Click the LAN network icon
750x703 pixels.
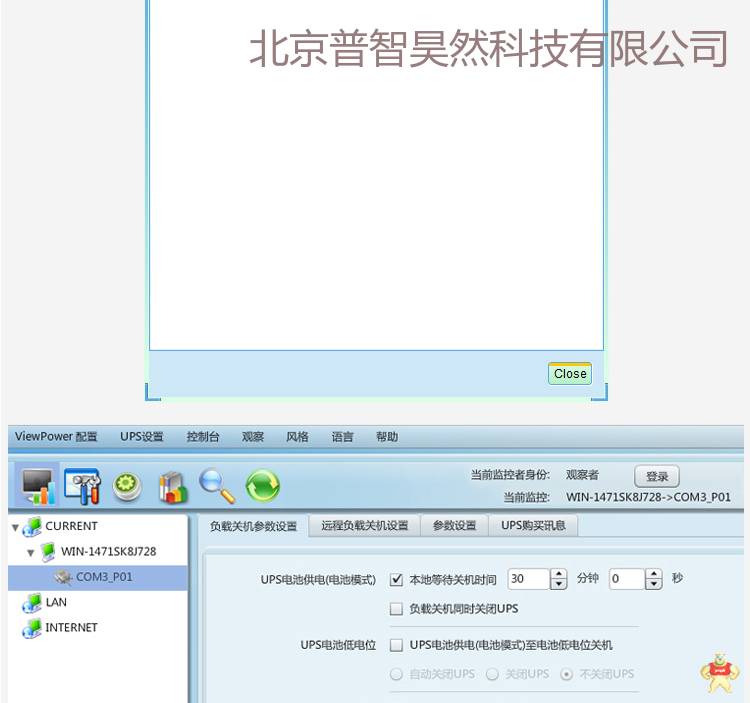pos(32,603)
